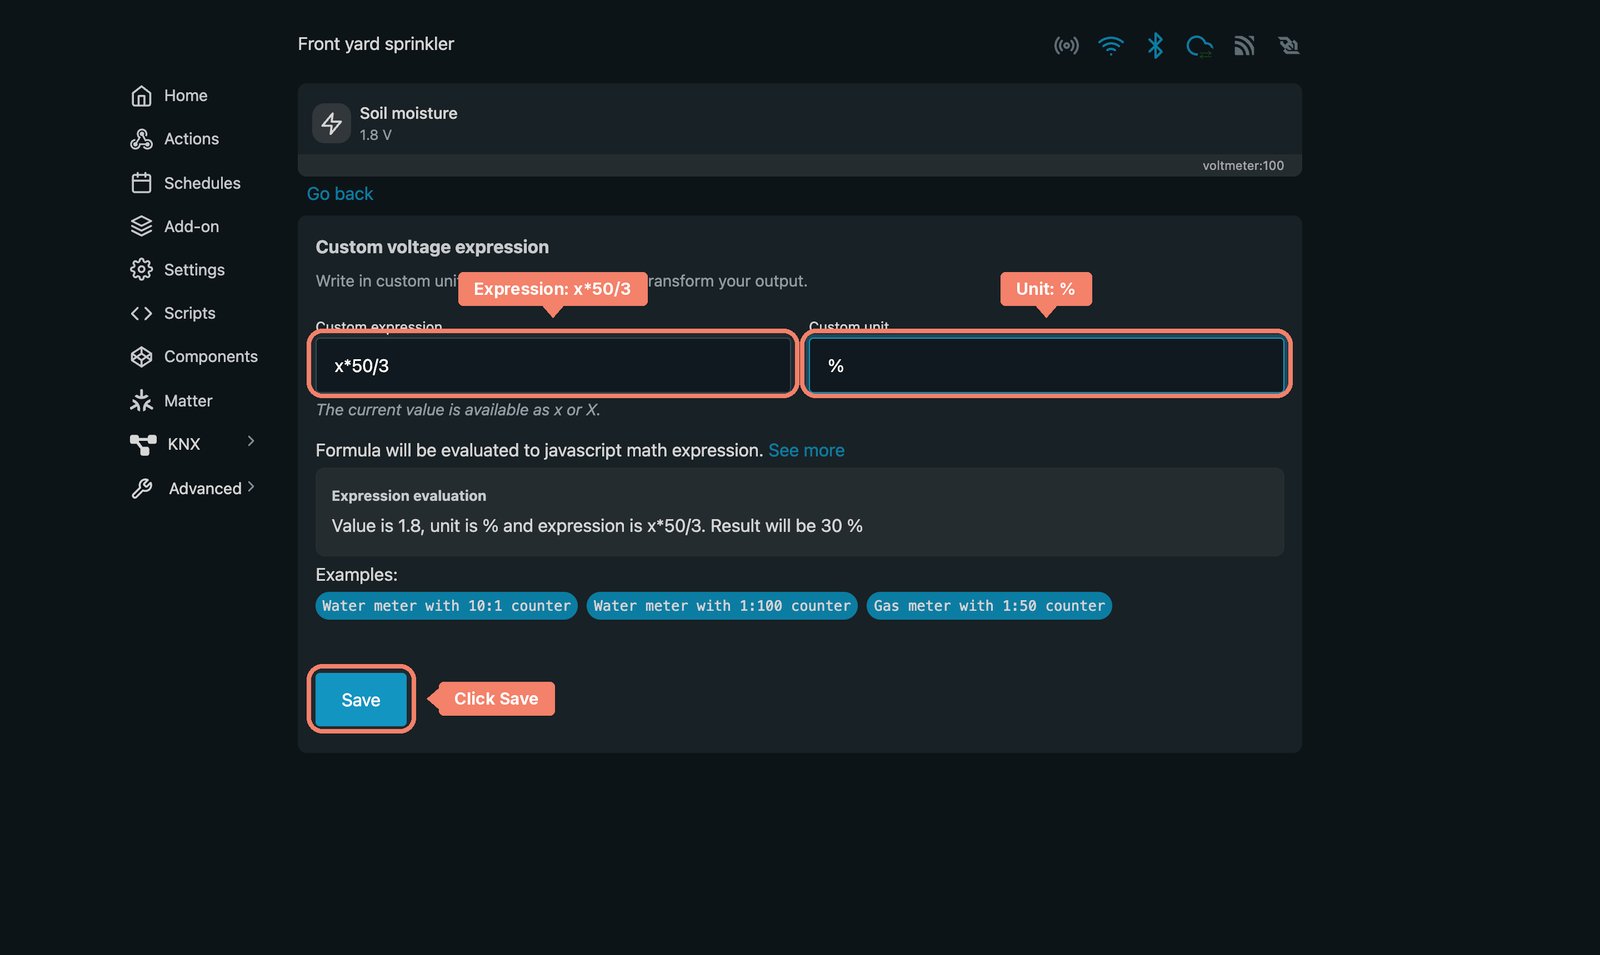Click the voltmeter:100 label

tap(1243, 166)
